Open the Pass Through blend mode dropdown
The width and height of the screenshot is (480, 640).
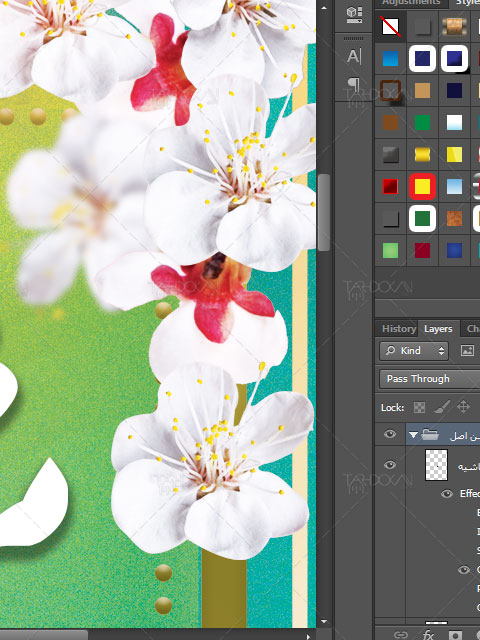429,379
